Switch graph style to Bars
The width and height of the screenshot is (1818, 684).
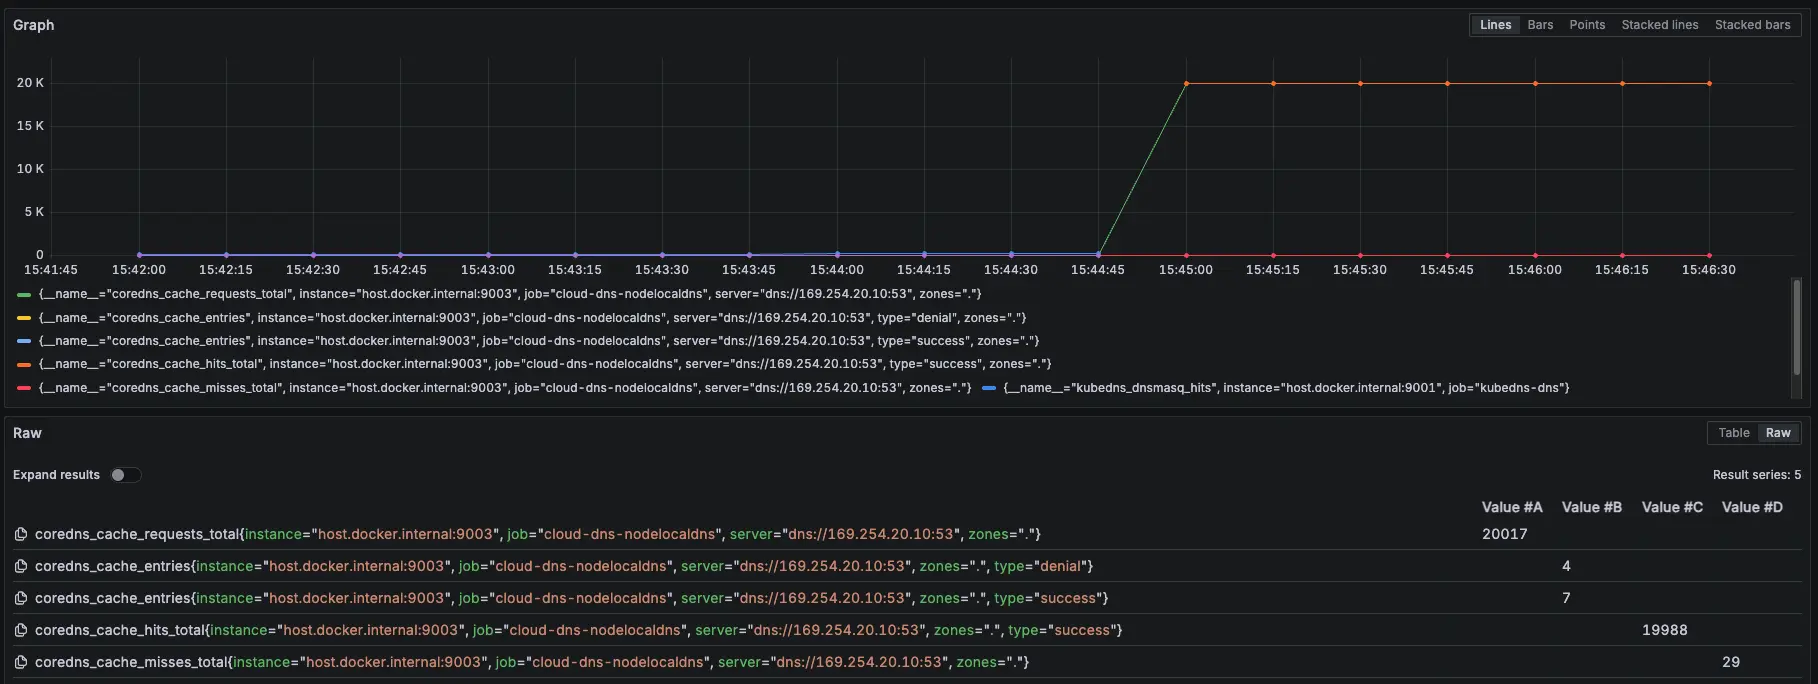(1540, 25)
